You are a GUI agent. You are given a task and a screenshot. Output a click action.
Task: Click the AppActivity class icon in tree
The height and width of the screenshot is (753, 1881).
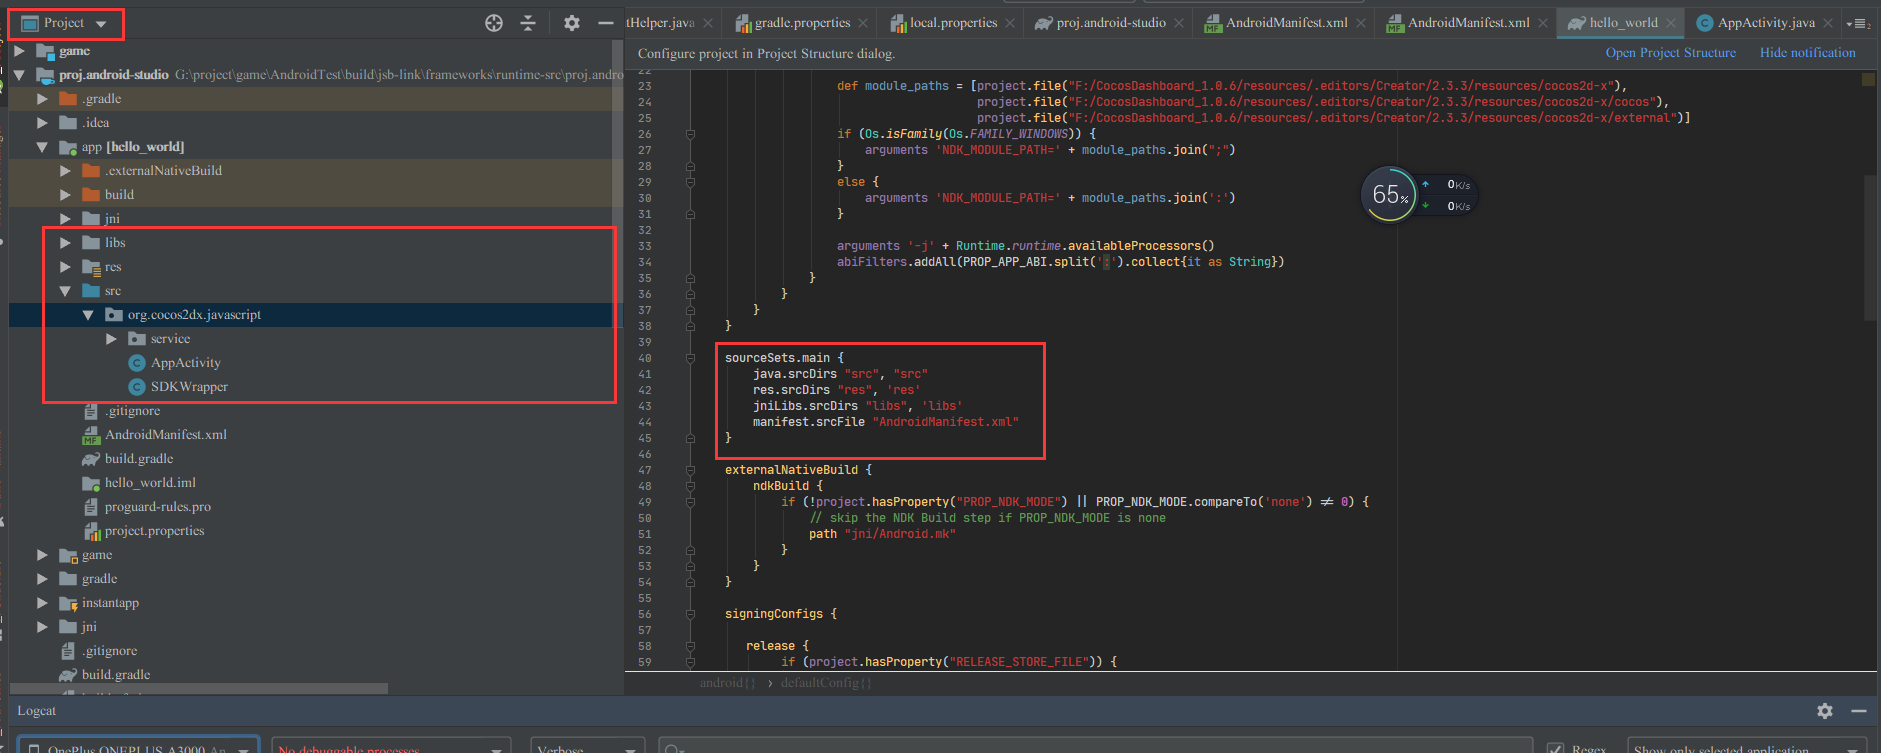(x=137, y=363)
